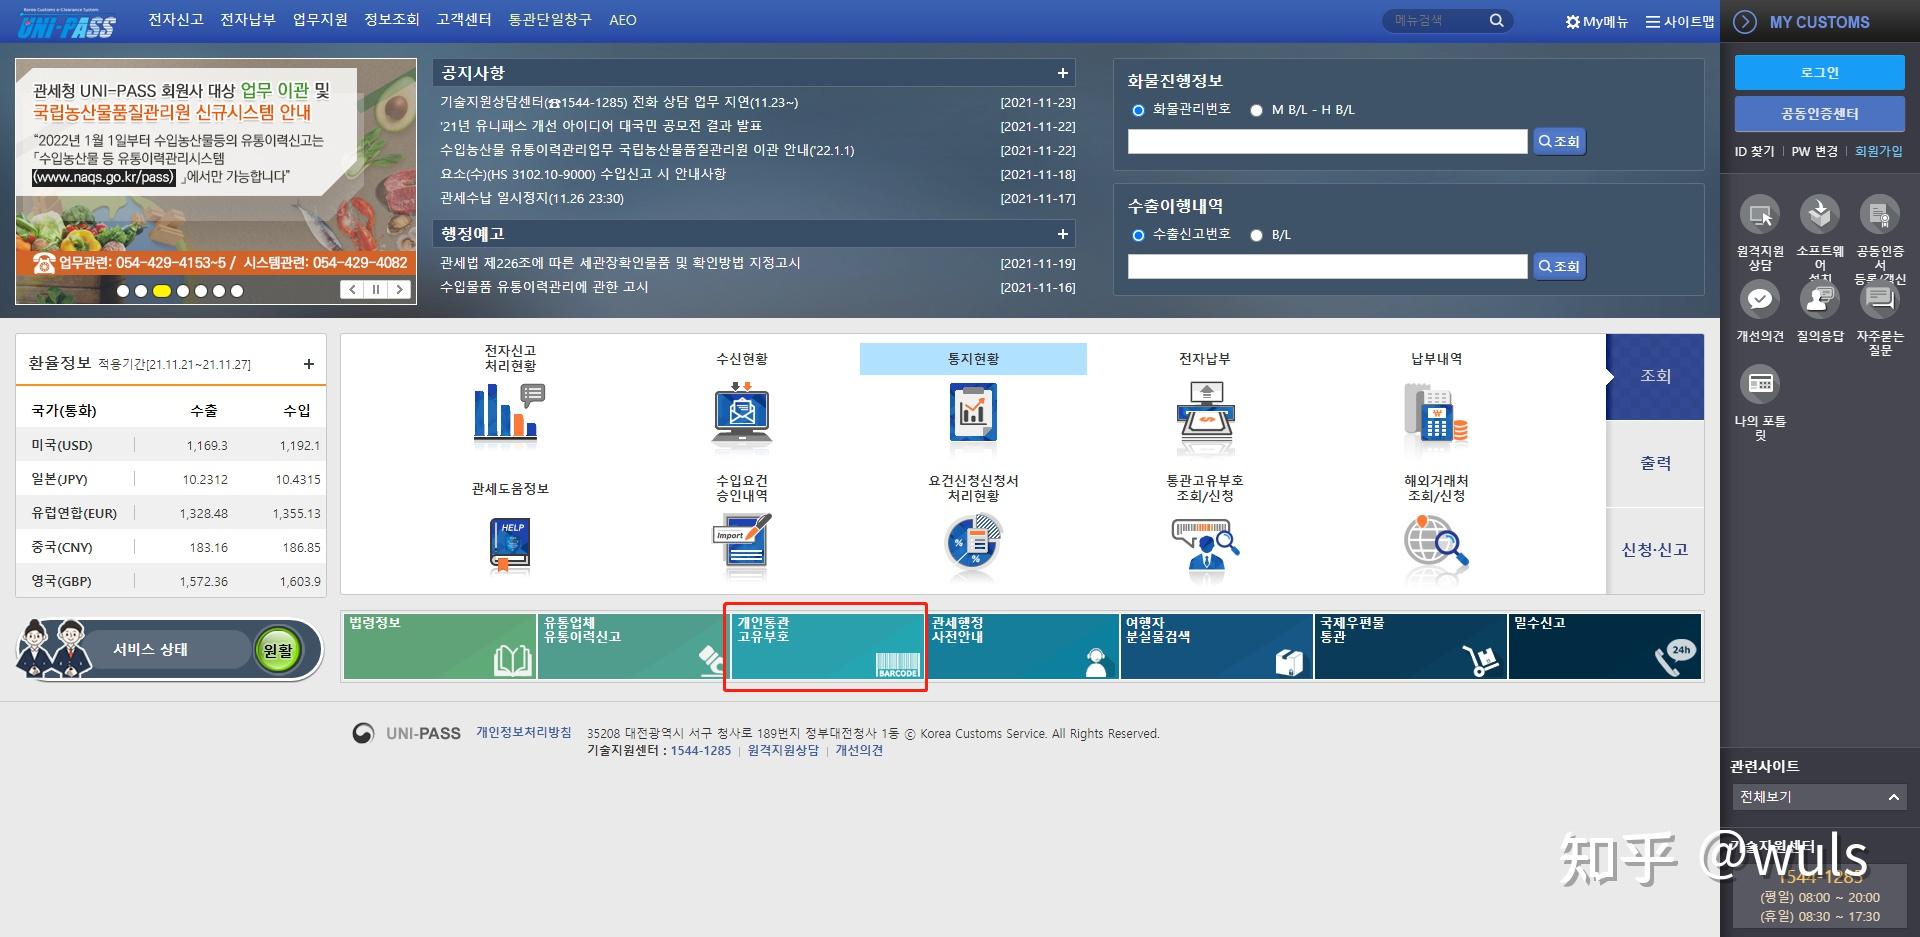This screenshot has height=937, width=1920.
Task: Switch to the 출력 tab
Action: coord(1655,463)
